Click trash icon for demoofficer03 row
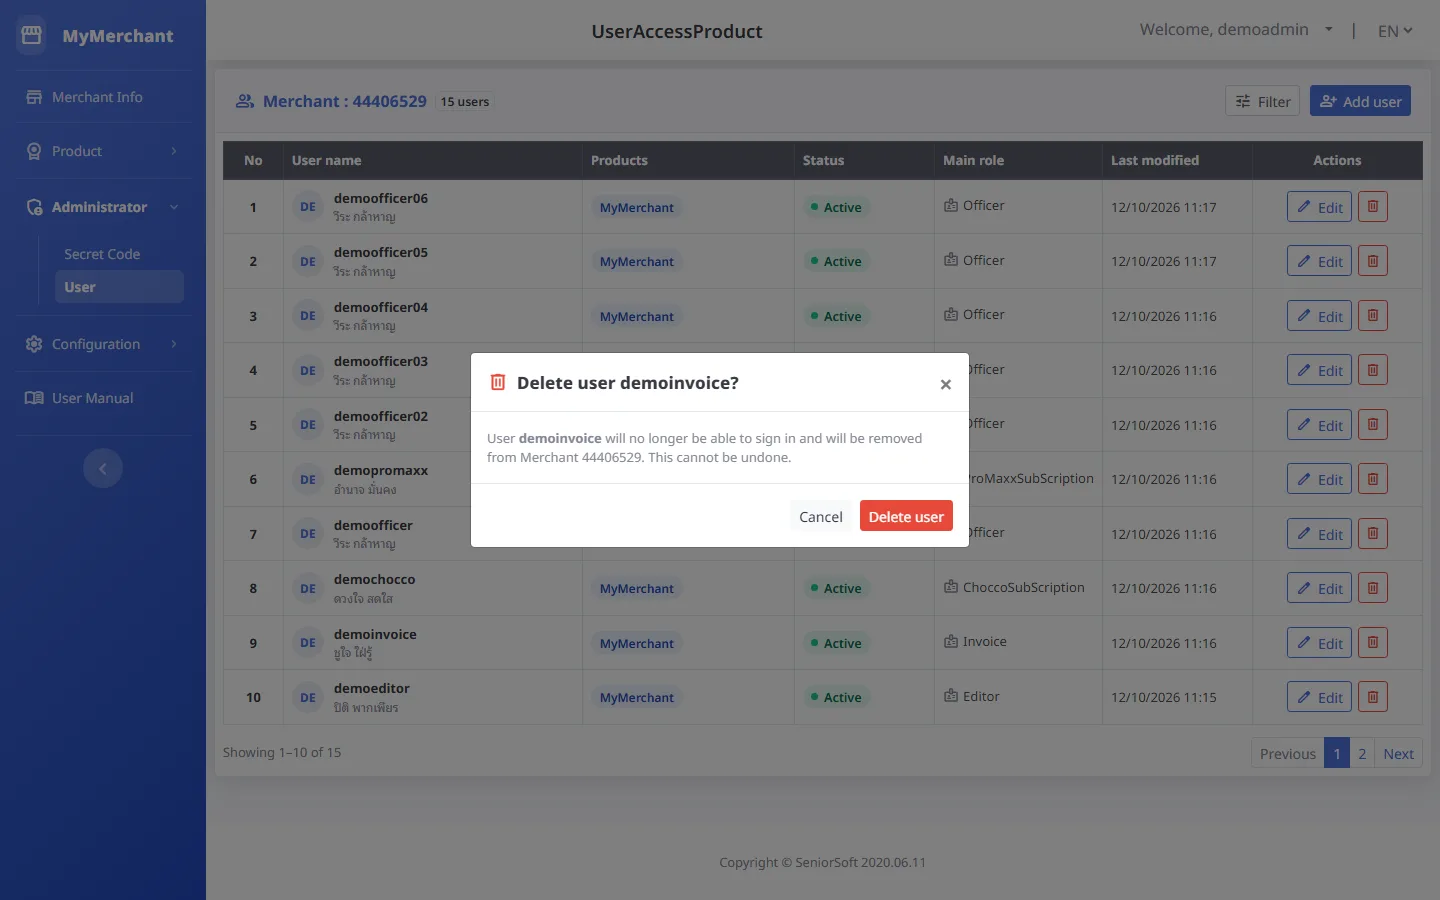The width and height of the screenshot is (1440, 900). point(1372,370)
